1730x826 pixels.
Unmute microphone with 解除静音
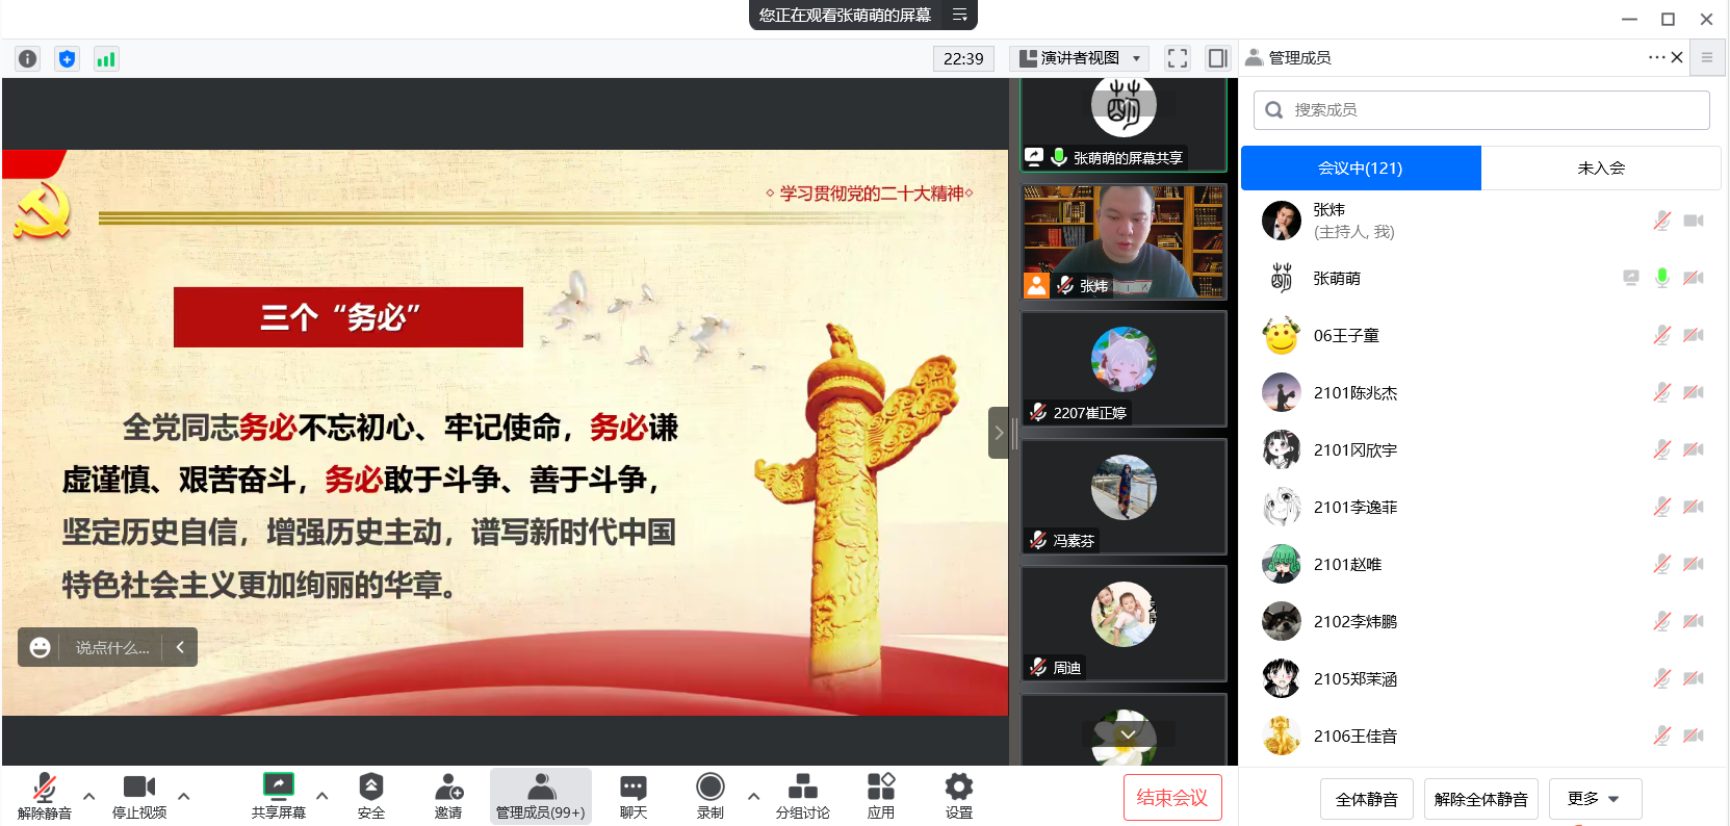click(44, 796)
